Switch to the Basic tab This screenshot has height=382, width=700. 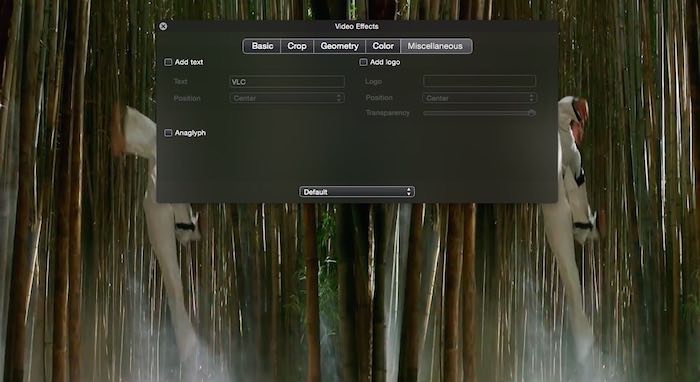click(x=262, y=46)
